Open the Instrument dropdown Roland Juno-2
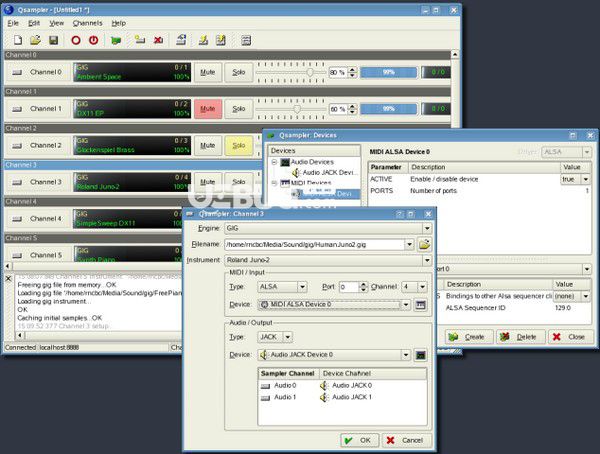The height and width of the screenshot is (454, 600). click(328, 260)
